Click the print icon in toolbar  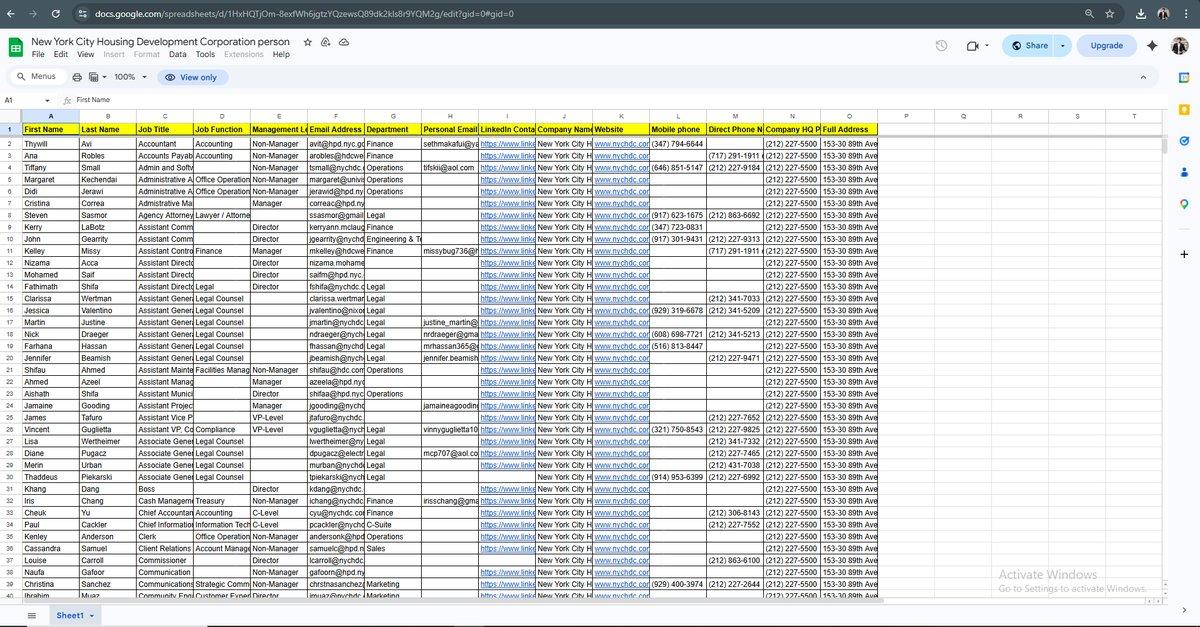point(77,77)
